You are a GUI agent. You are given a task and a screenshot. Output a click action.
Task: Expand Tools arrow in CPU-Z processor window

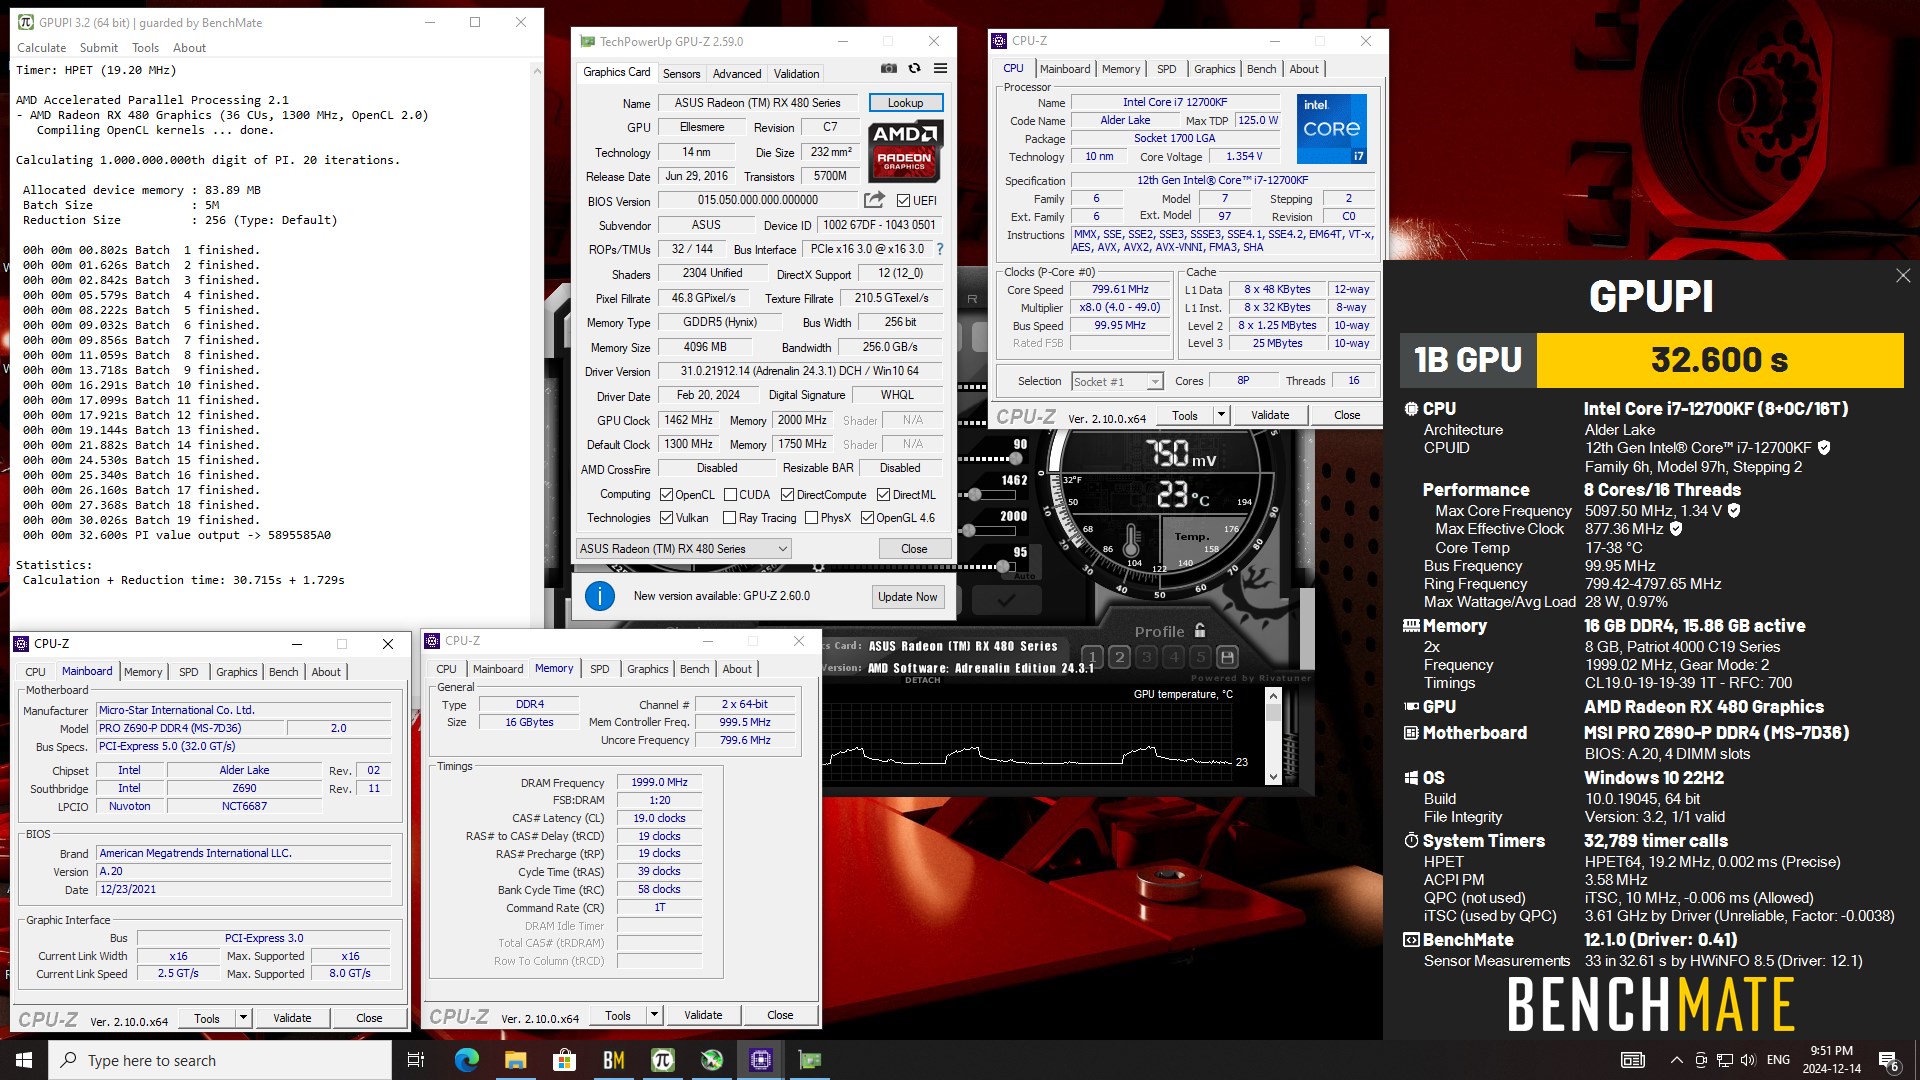click(1221, 415)
